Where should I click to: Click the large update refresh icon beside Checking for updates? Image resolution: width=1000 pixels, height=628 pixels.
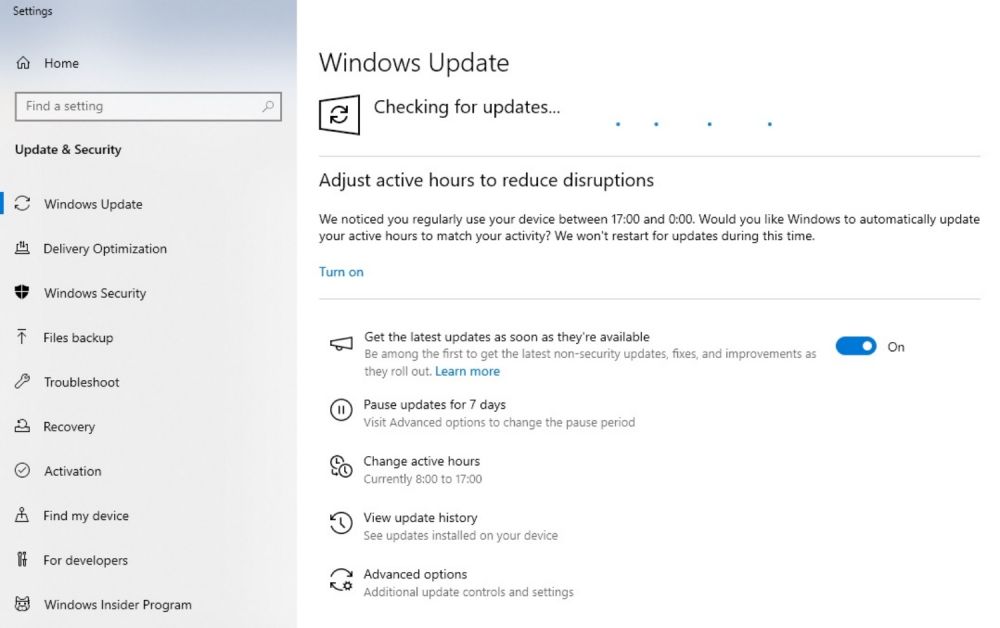[339, 115]
